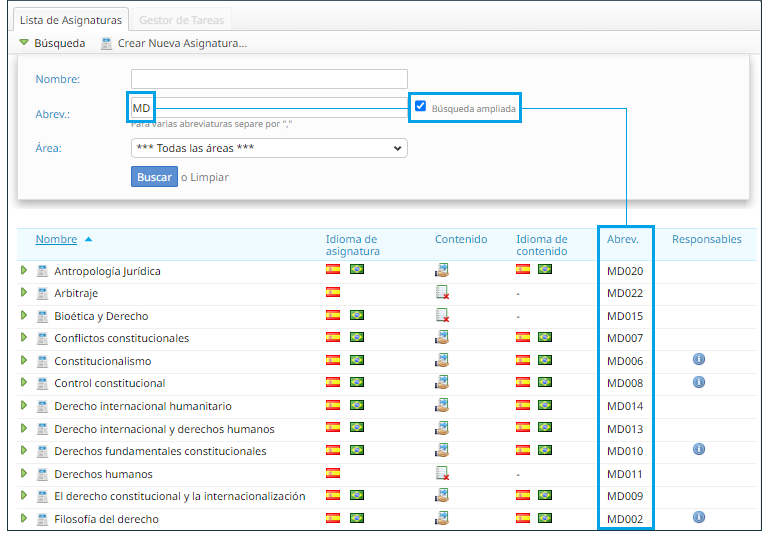The width and height of the screenshot is (764, 533).
Task: Click missing-content icon in Arbitraje row
Action: pos(442,292)
